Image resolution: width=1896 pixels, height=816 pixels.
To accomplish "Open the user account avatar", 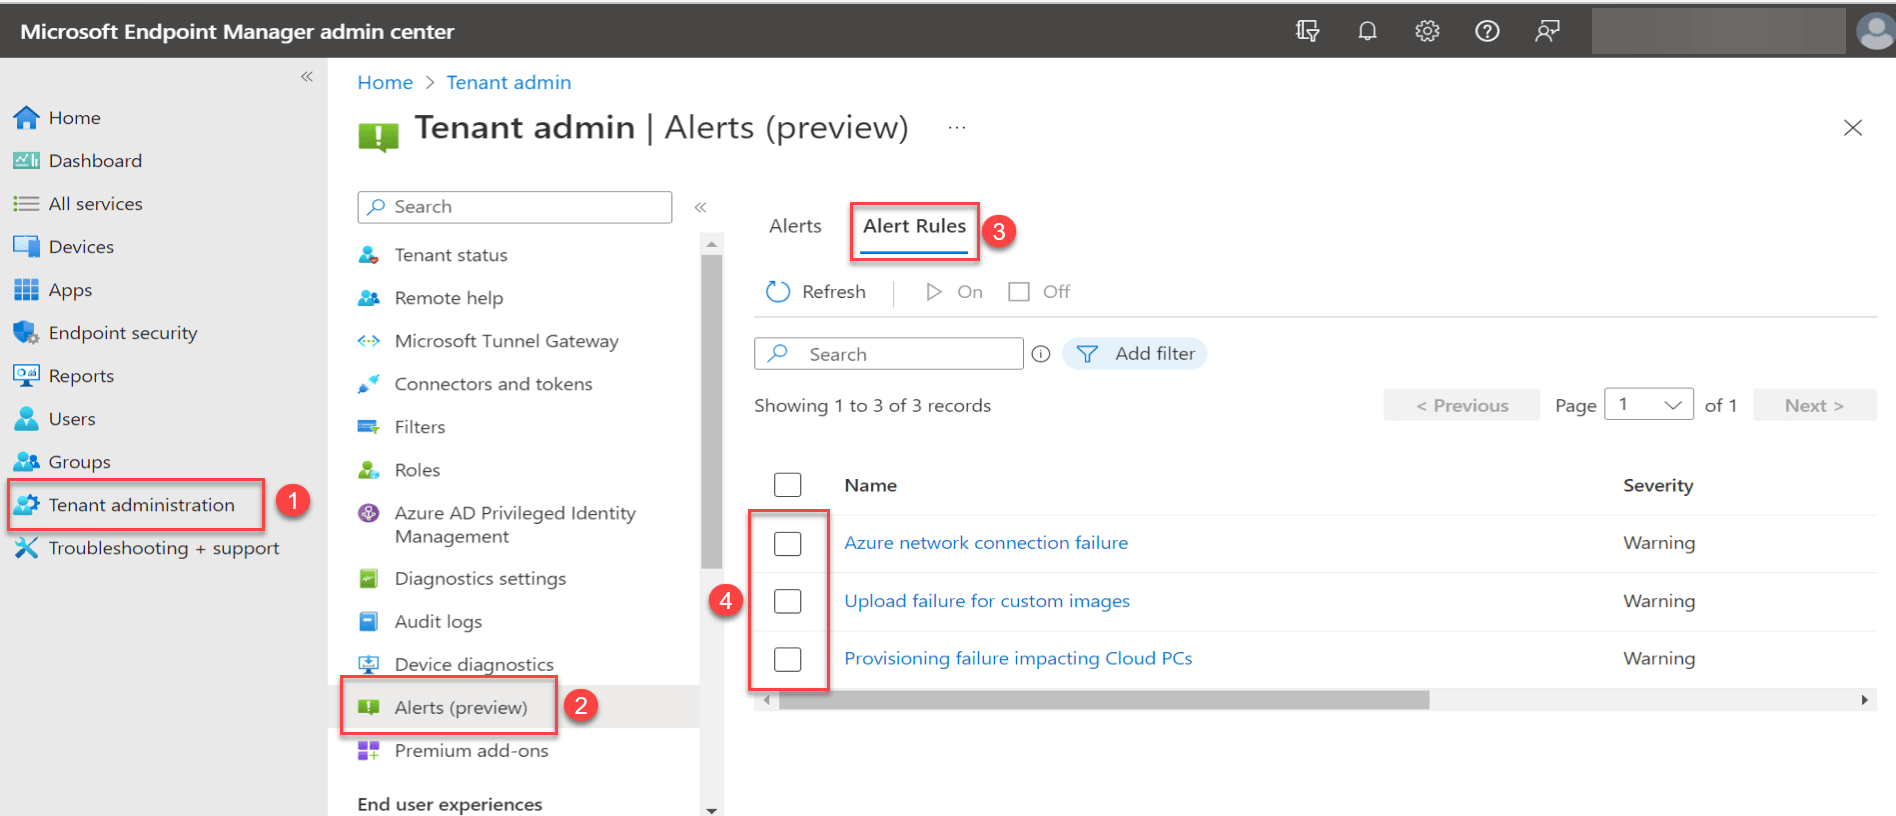I will click(x=1875, y=31).
